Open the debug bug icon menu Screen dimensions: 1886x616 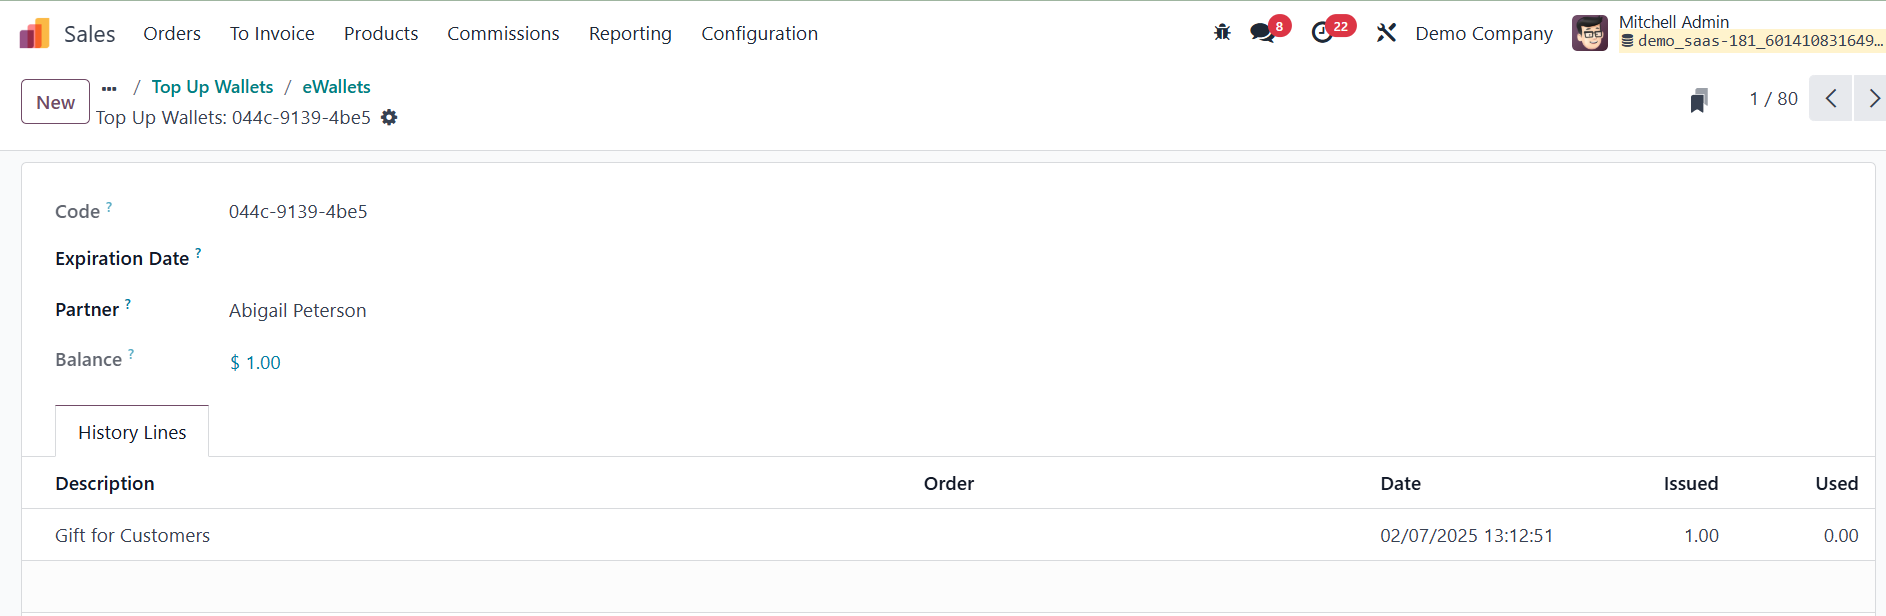[1222, 33]
